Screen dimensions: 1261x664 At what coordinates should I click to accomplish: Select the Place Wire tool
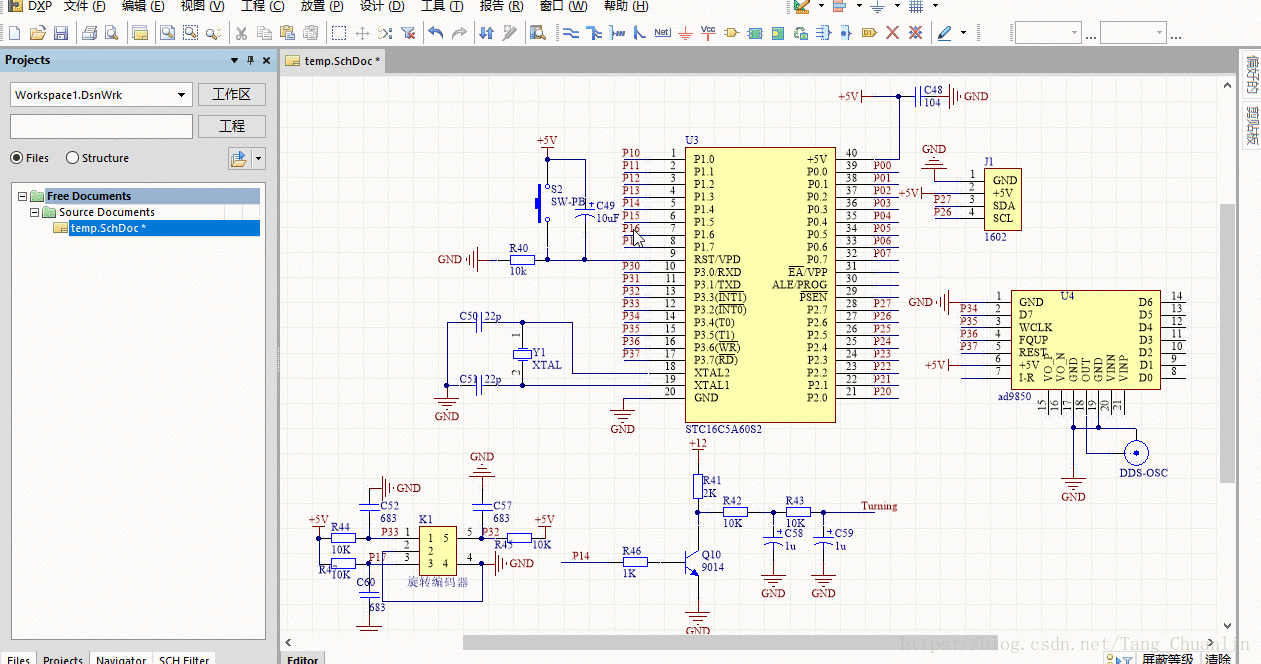pyautogui.click(x=571, y=33)
